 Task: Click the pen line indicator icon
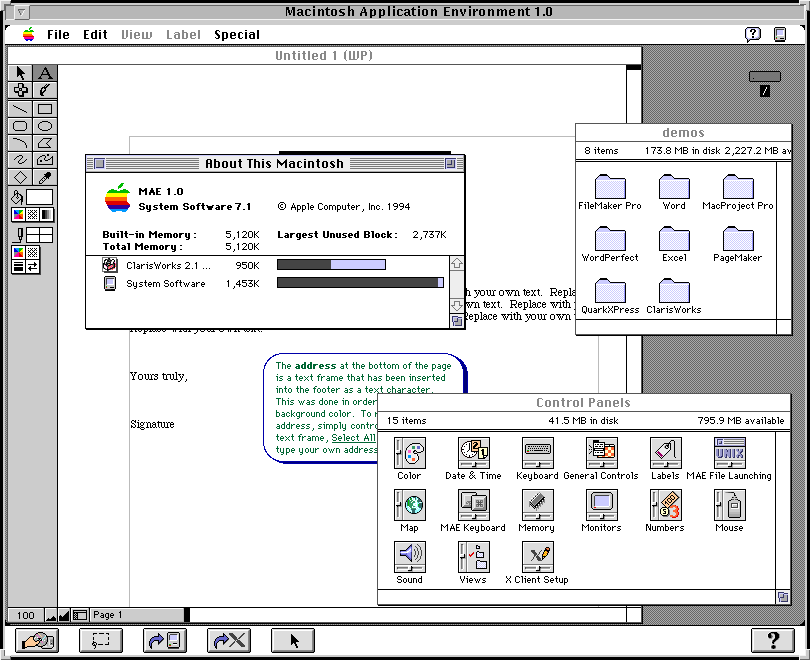19,235
